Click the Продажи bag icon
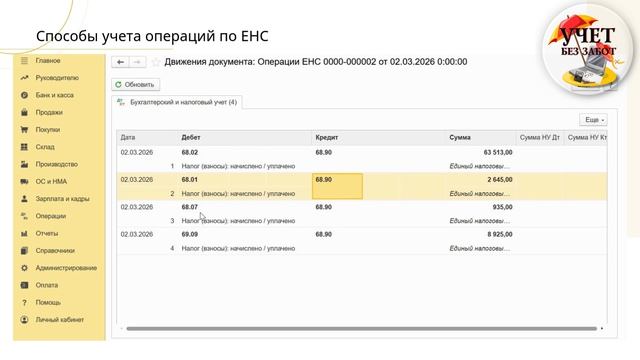640x360 pixels. 24,112
